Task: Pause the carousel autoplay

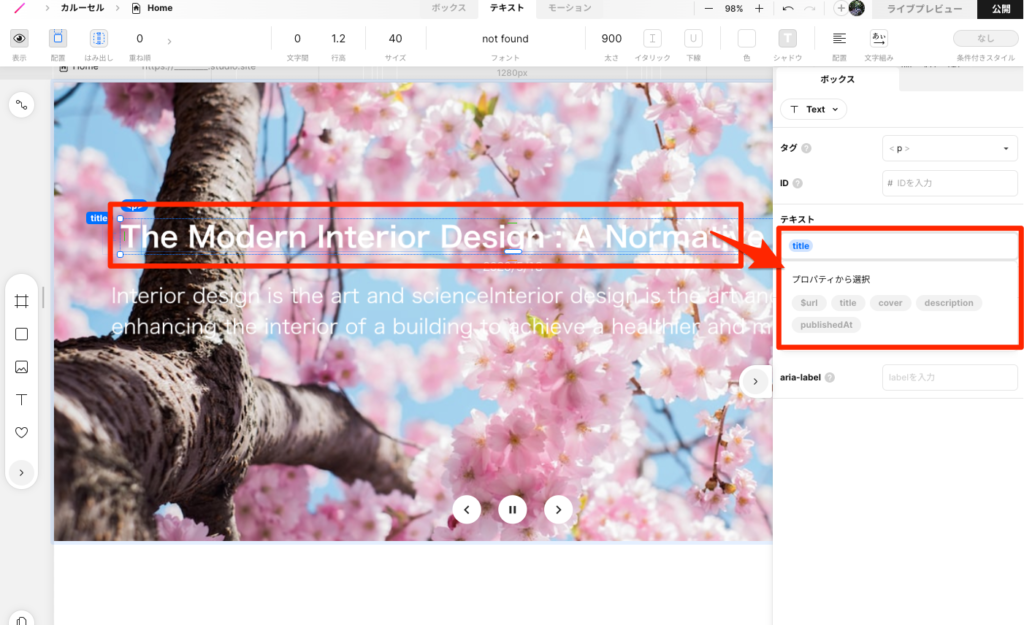Action: (x=513, y=509)
